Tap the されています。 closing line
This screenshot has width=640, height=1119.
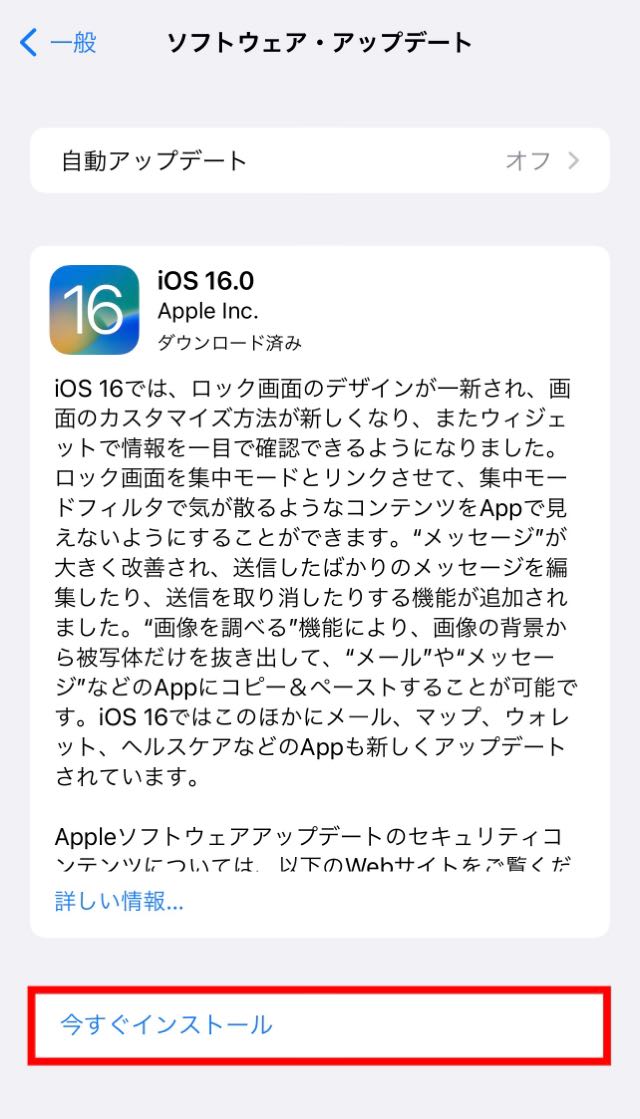[128, 776]
